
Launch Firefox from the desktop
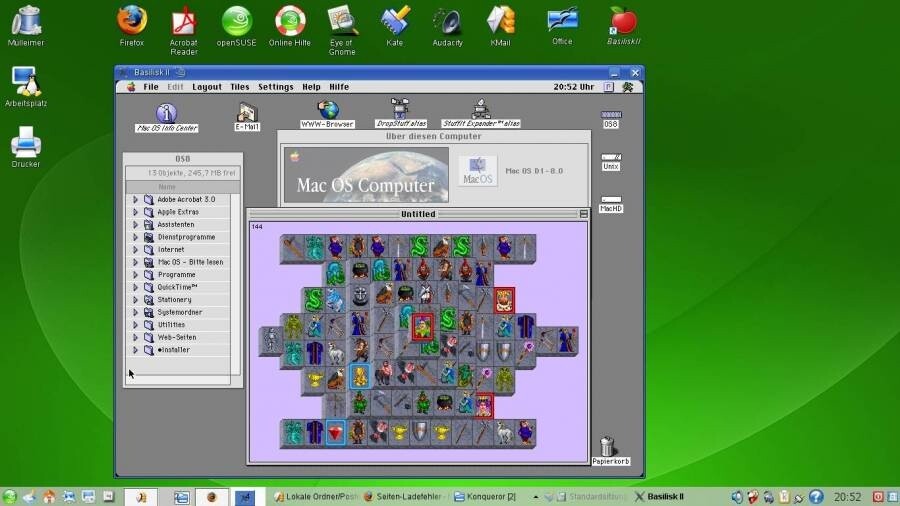tap(132, 21)
